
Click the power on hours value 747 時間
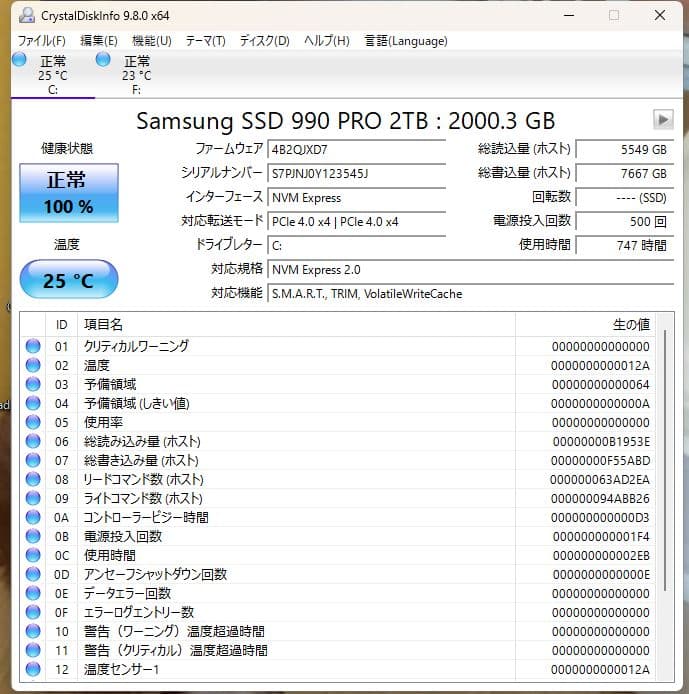pos(625,245)
